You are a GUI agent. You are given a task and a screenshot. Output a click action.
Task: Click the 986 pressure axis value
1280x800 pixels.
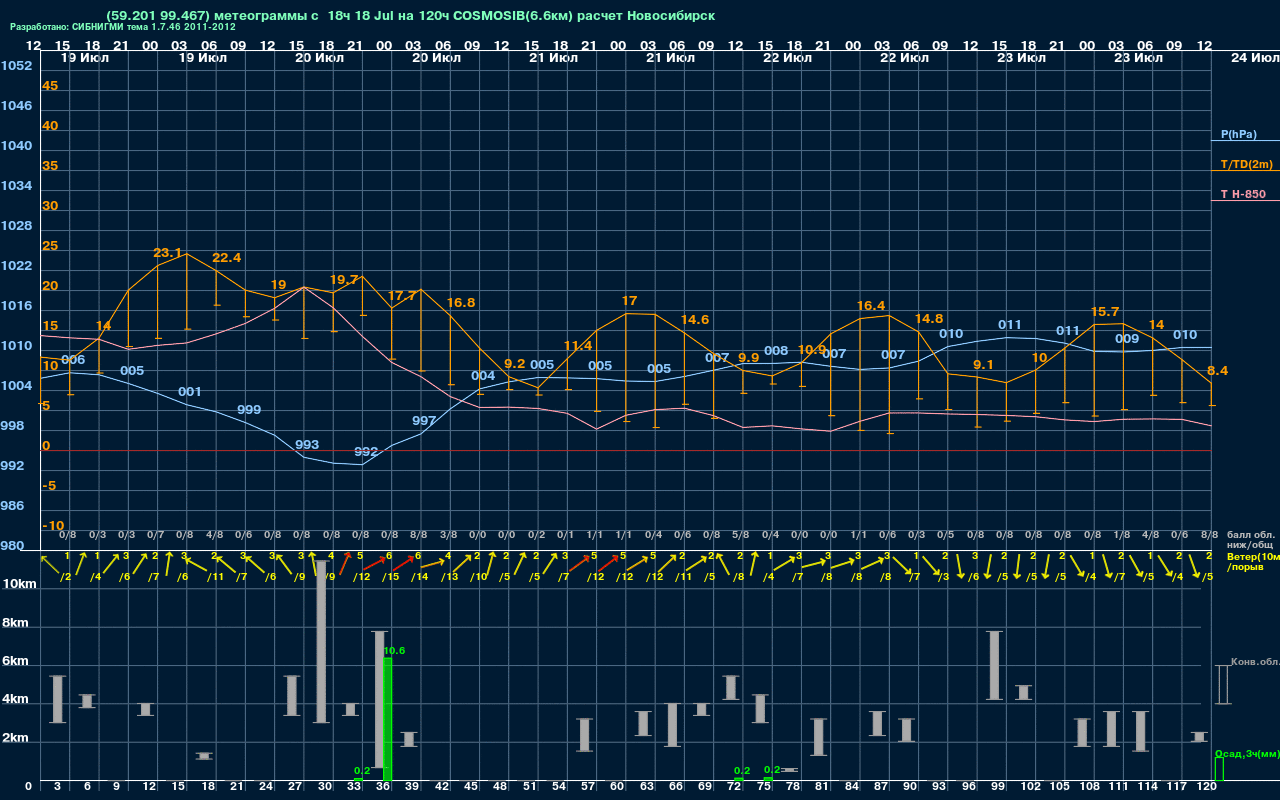(x=12, y=506)
